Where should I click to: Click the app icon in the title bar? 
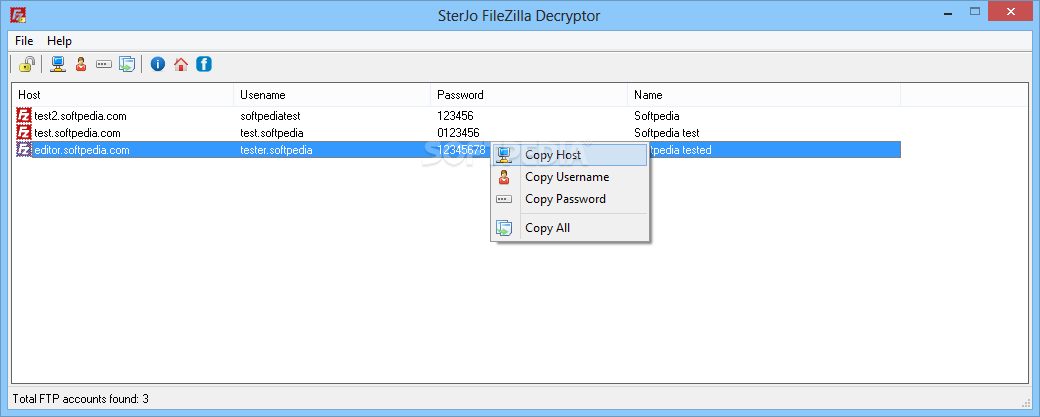(19, 15)
